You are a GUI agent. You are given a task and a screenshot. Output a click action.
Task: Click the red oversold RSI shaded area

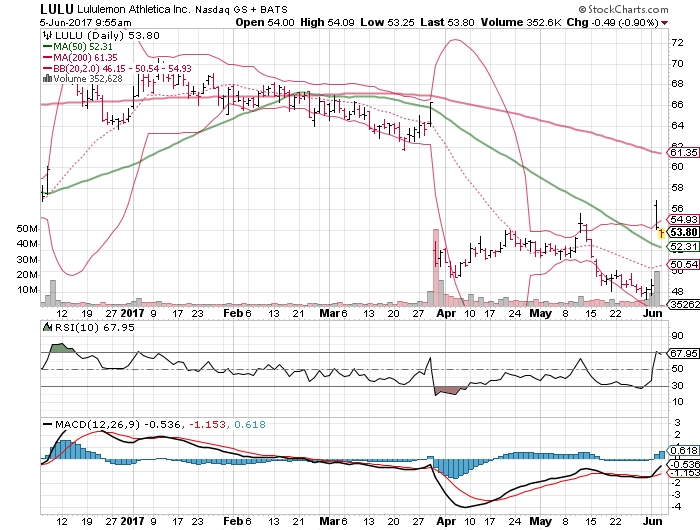[449, 391]
